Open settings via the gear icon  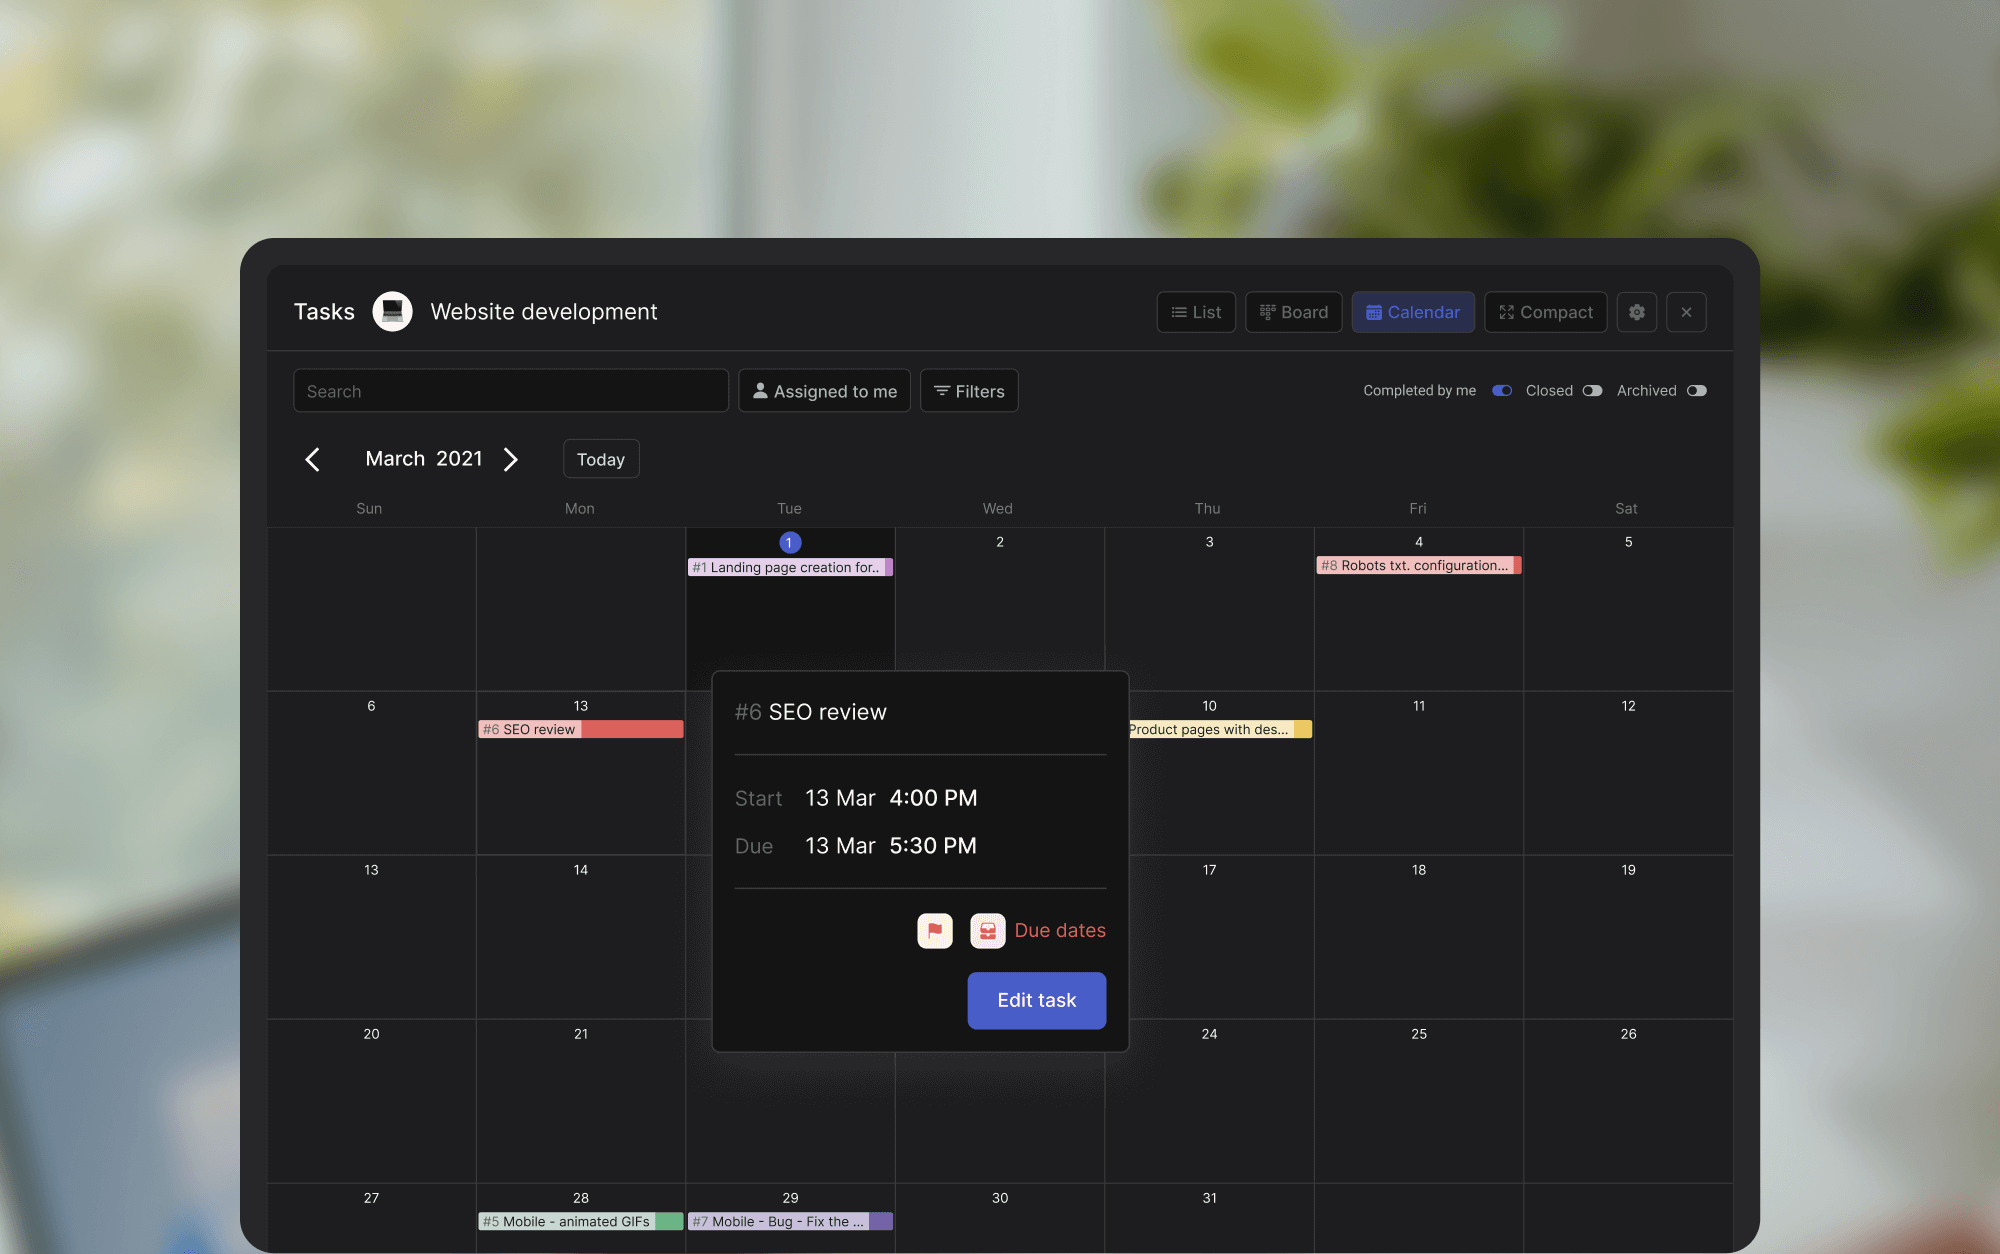pos(1636,312)
